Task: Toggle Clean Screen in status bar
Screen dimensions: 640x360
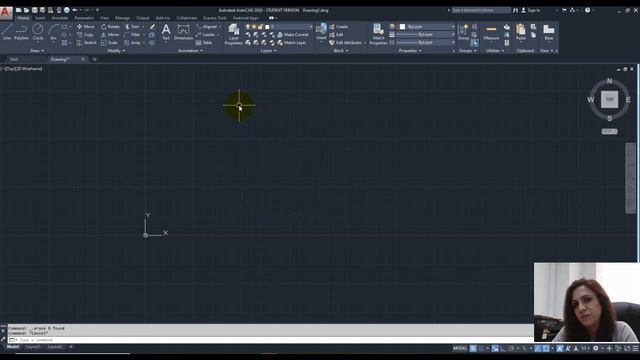Action: [627, 348]
